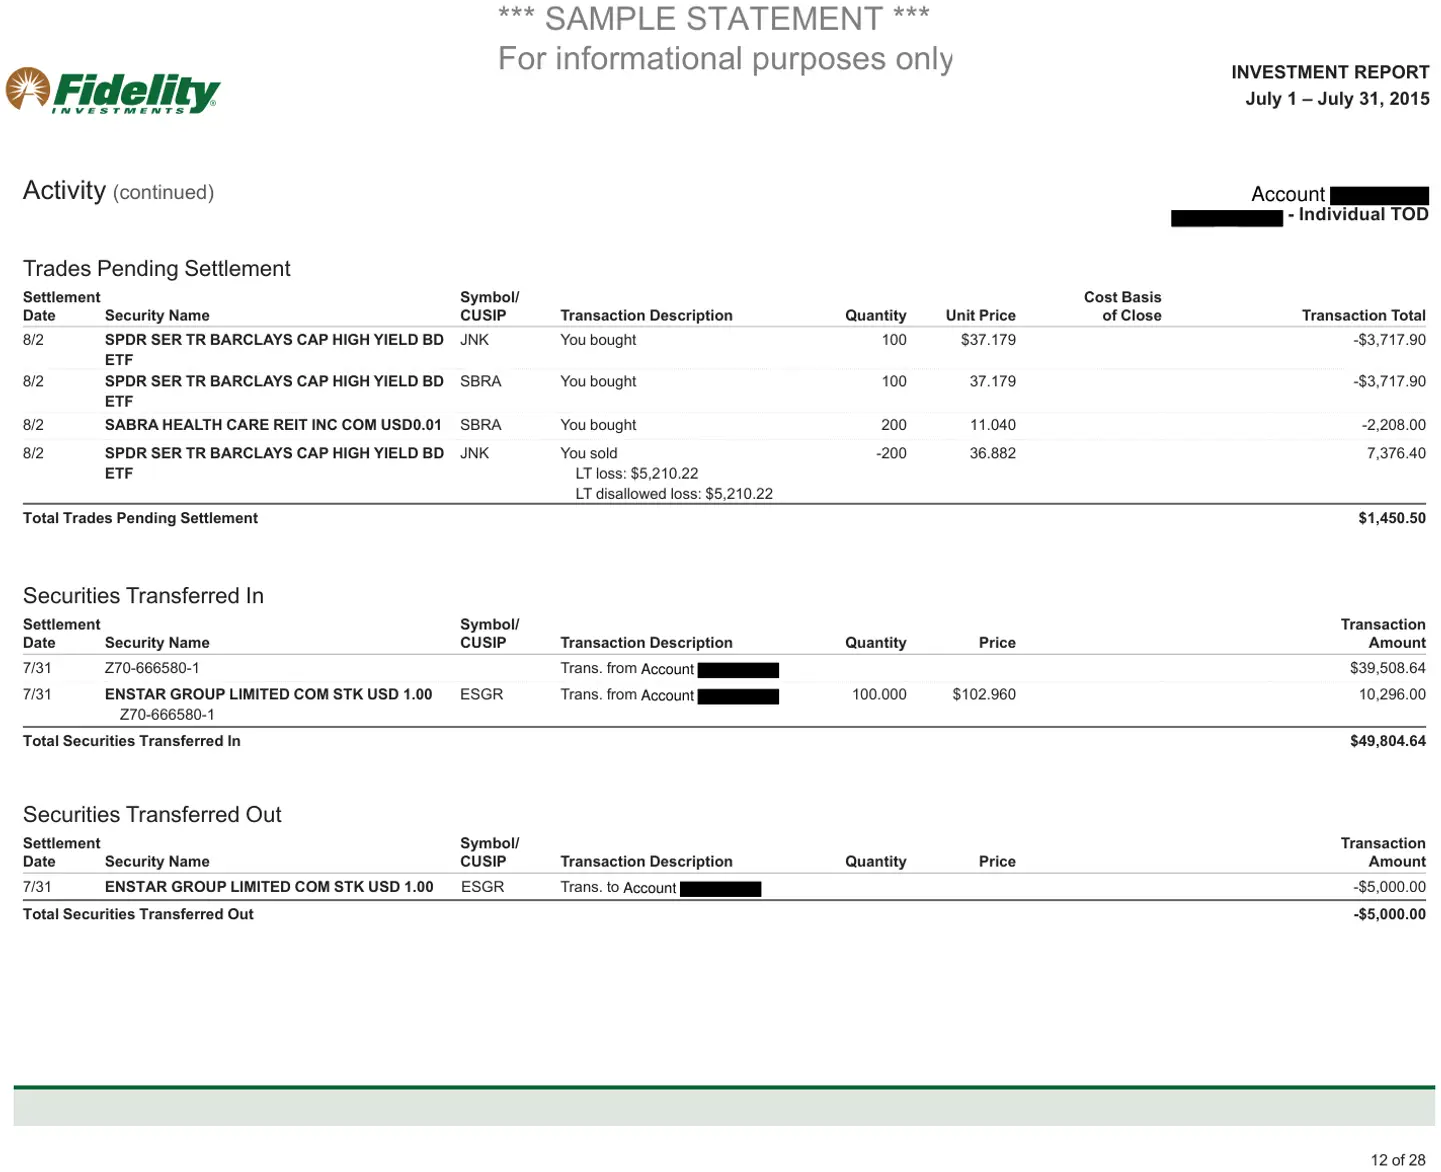The width and height of the screenshot is (1441, 1172).
Task: Click the You sold transaction description
Action: click(x=589, y=453)
